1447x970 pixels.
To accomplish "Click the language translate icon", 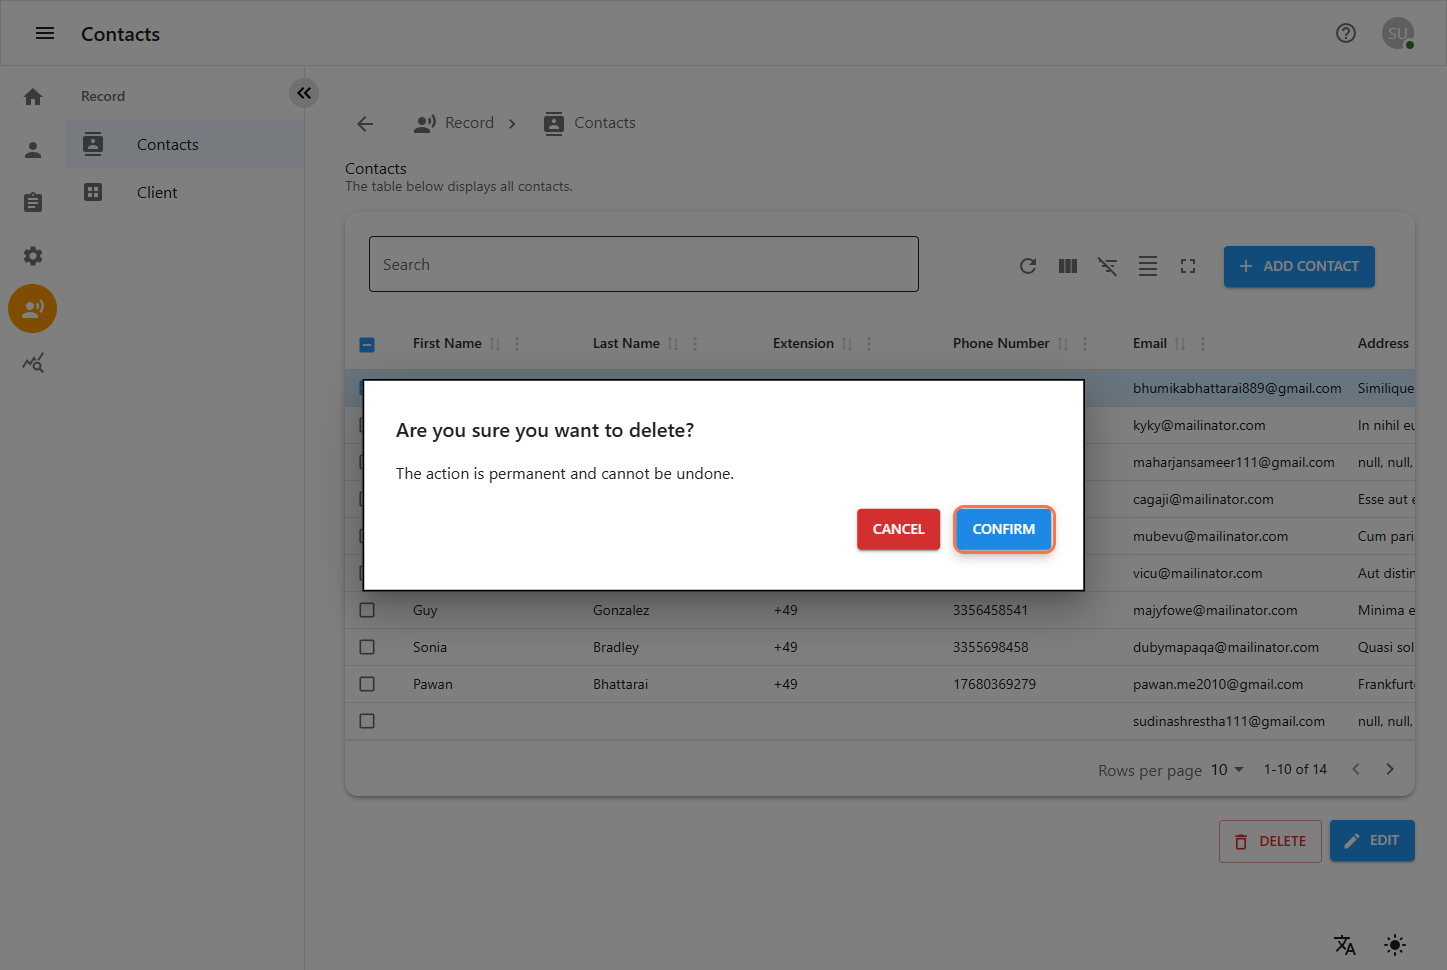I will coord(1344,945).
